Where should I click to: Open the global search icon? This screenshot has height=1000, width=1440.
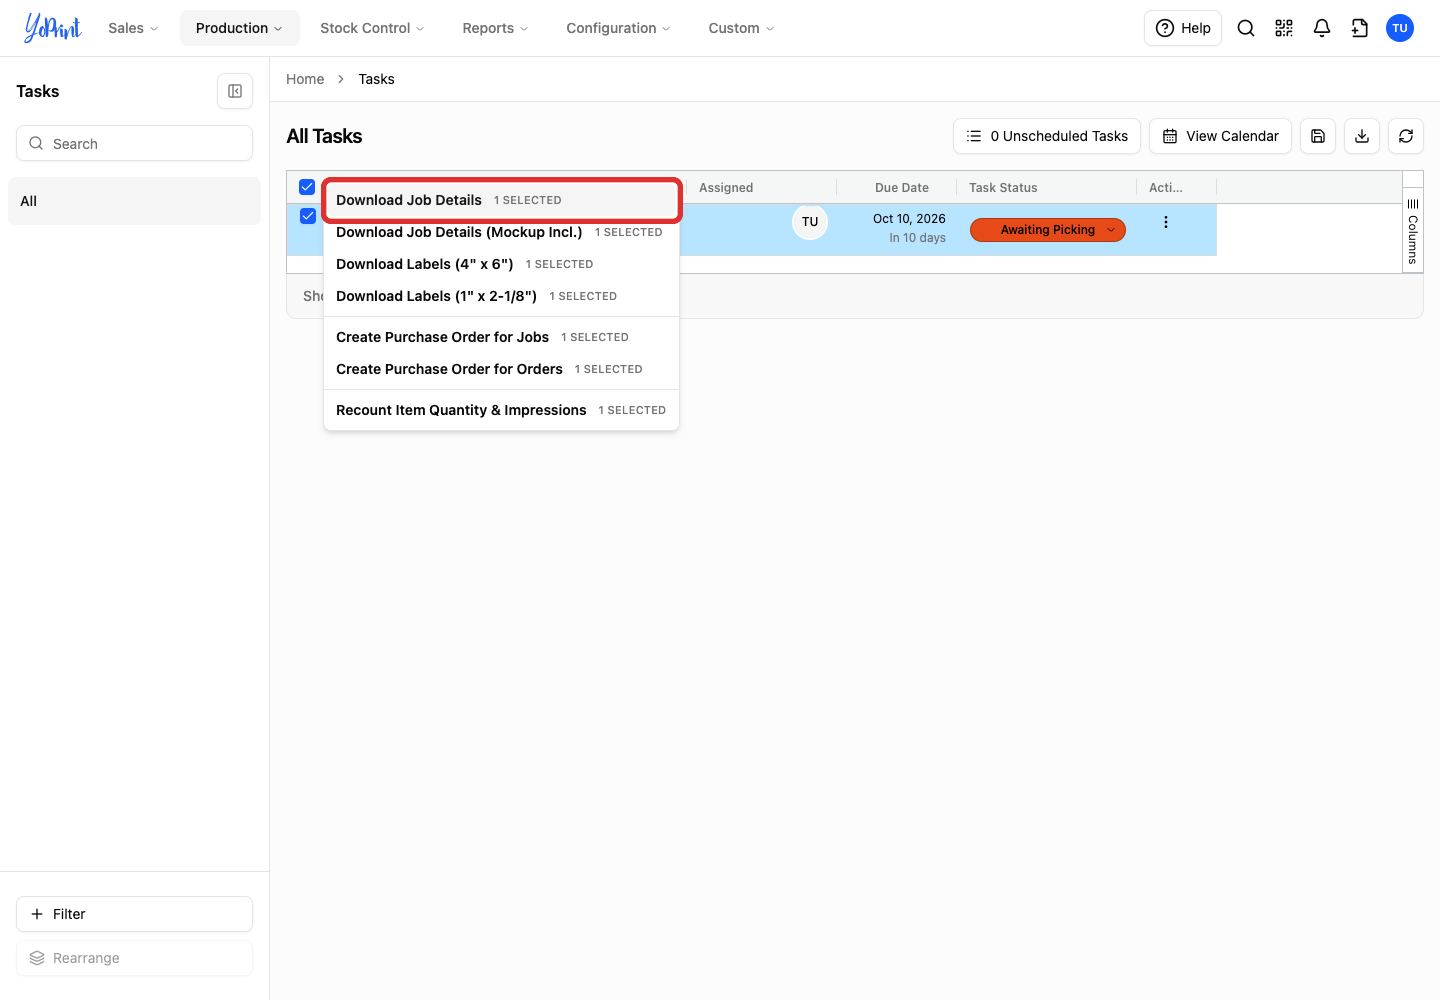point(1246,28)
